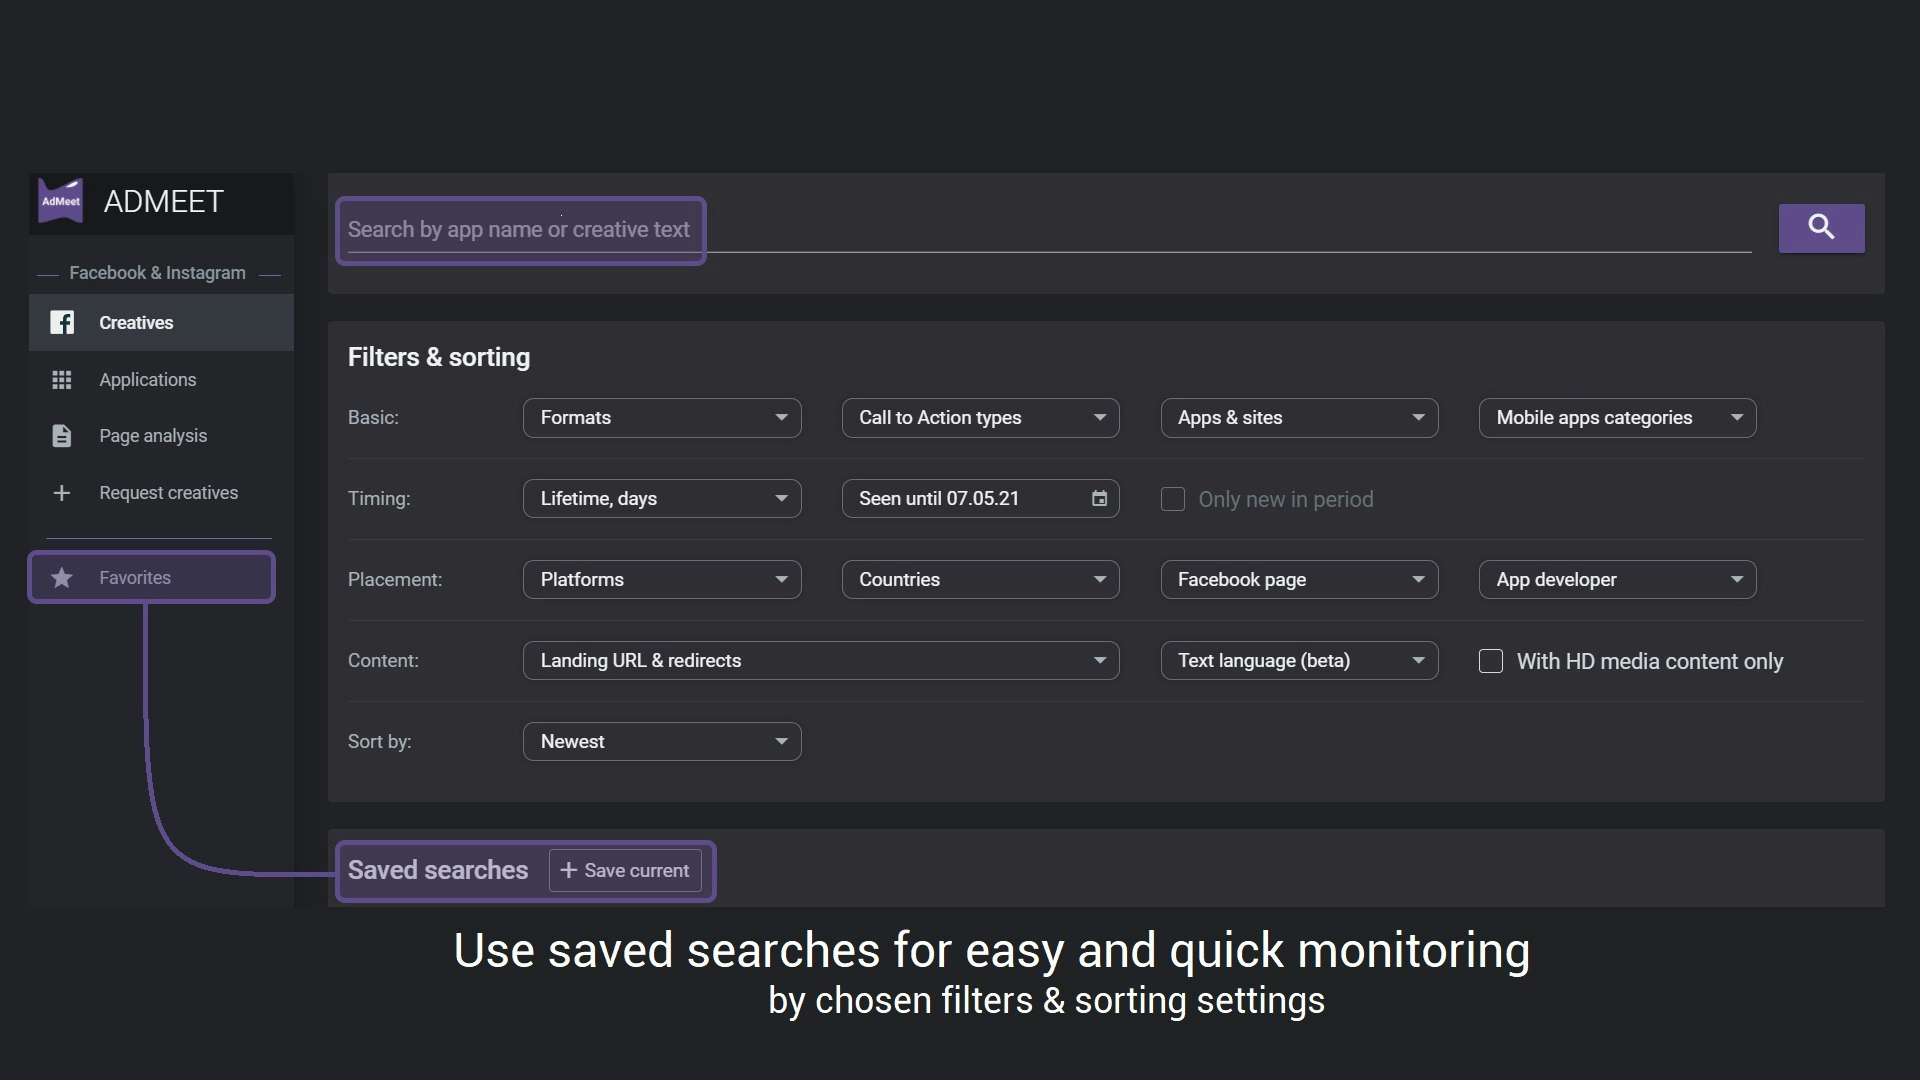
Task: Go to Page analysis section
Action: coord(152,436)
